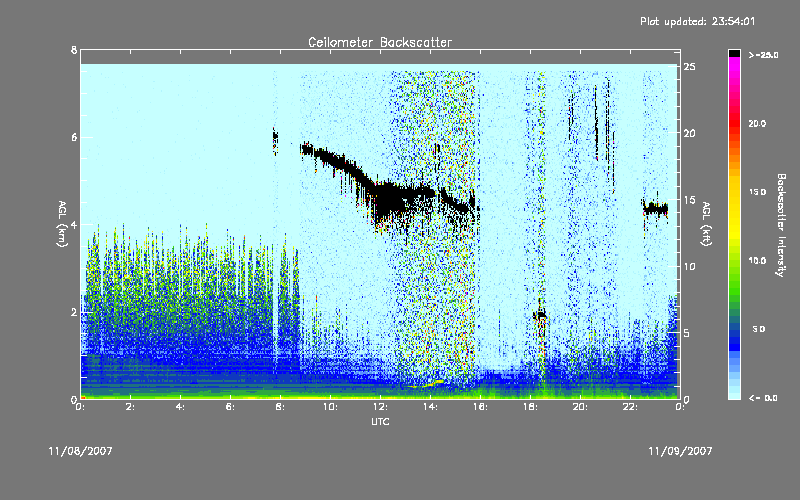Click the "AGL (kft)" right axis label
800x500 pixels.
[706, 224]
